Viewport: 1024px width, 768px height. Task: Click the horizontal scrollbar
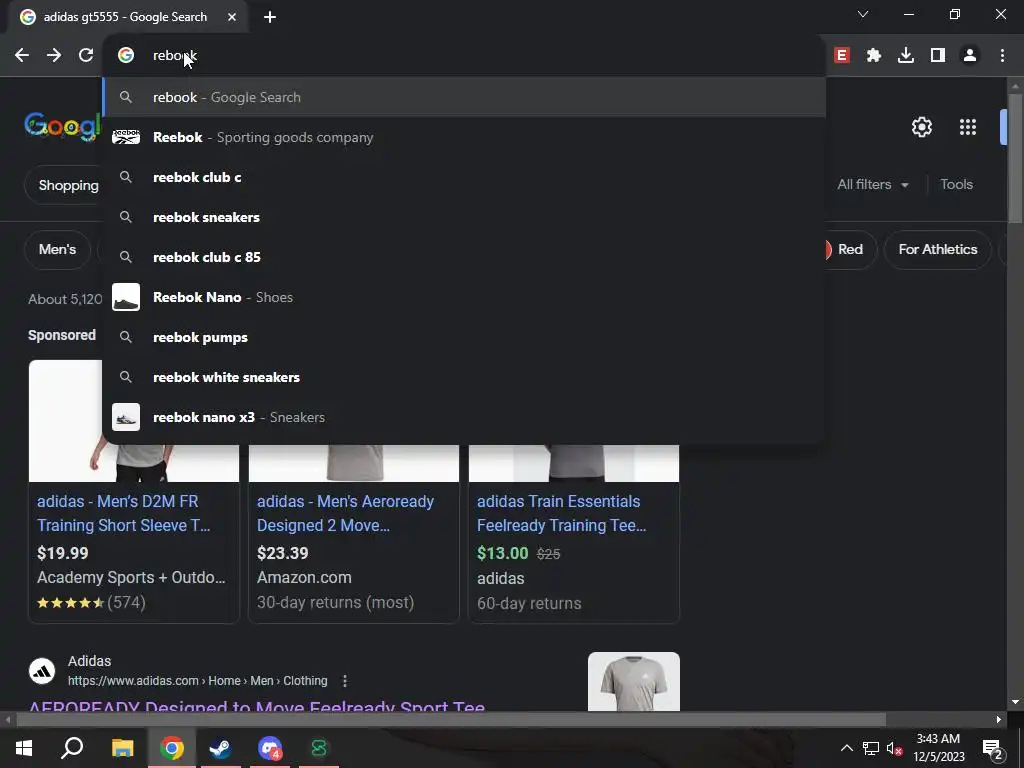451,720
